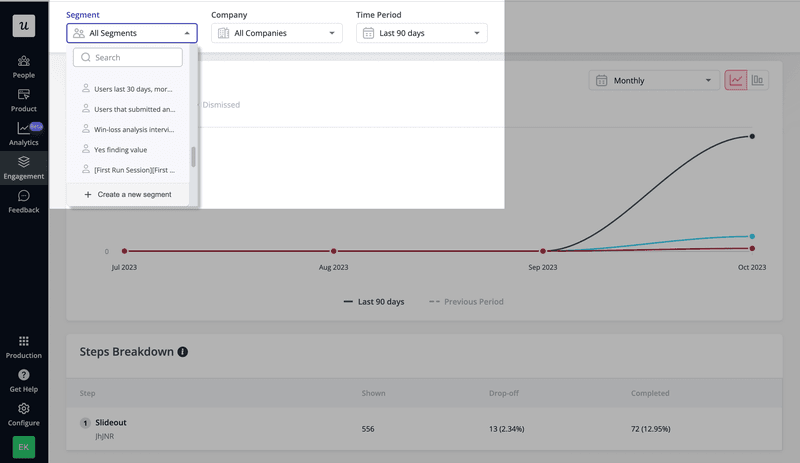Image resolution: width=800 pixels, height=463 pixels.
Task: Click the Oct 2023 black data point
Action: 752,136
